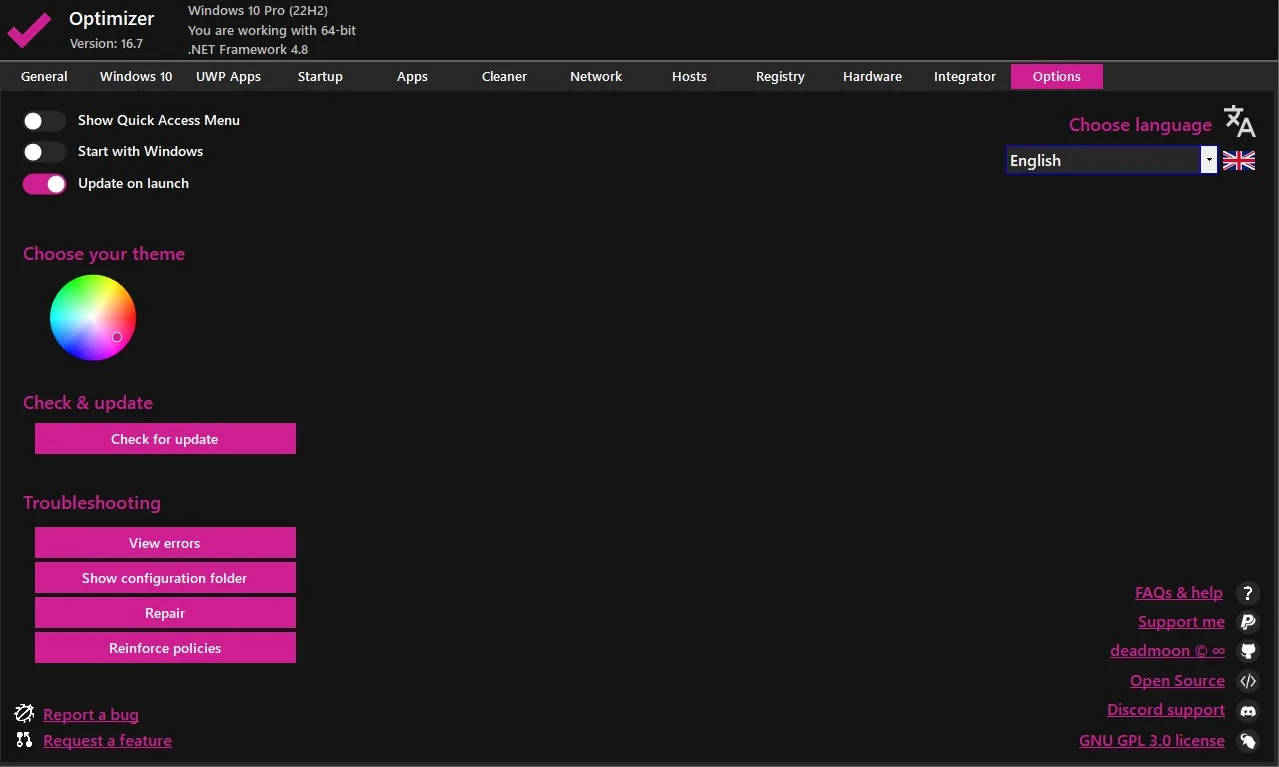Click the Request a feature link
Image resolution: width=1279 pixels, height=767 pixels.
point(108,741)
